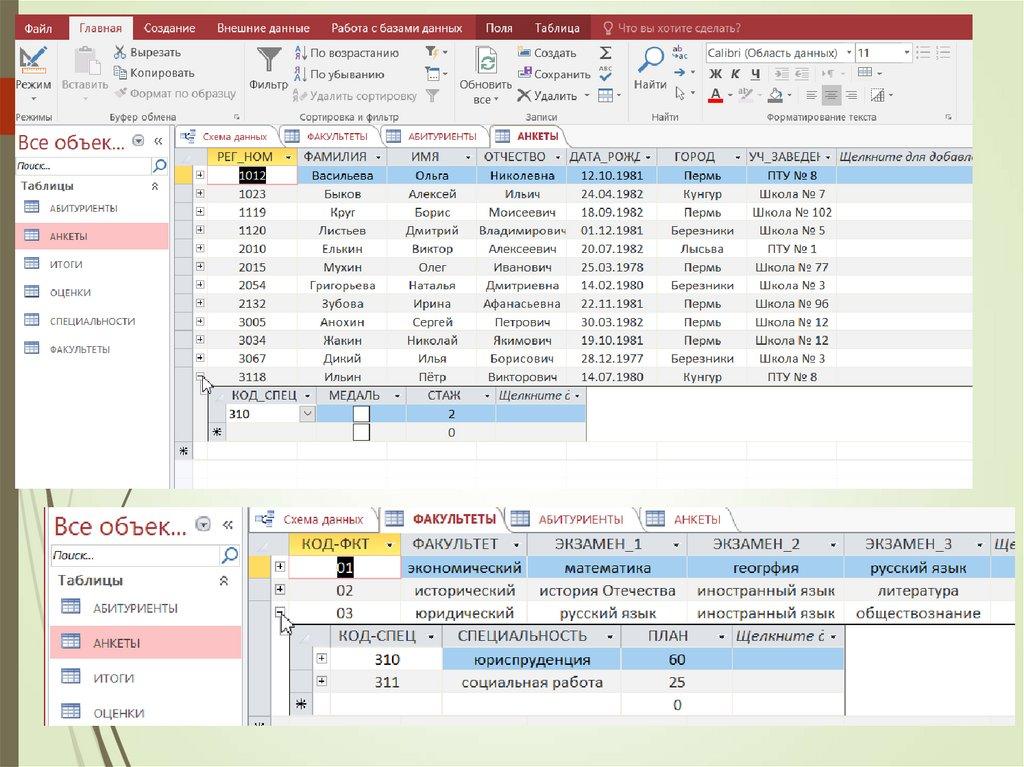Click the Фильтр funnel icon

pos(268,60)
